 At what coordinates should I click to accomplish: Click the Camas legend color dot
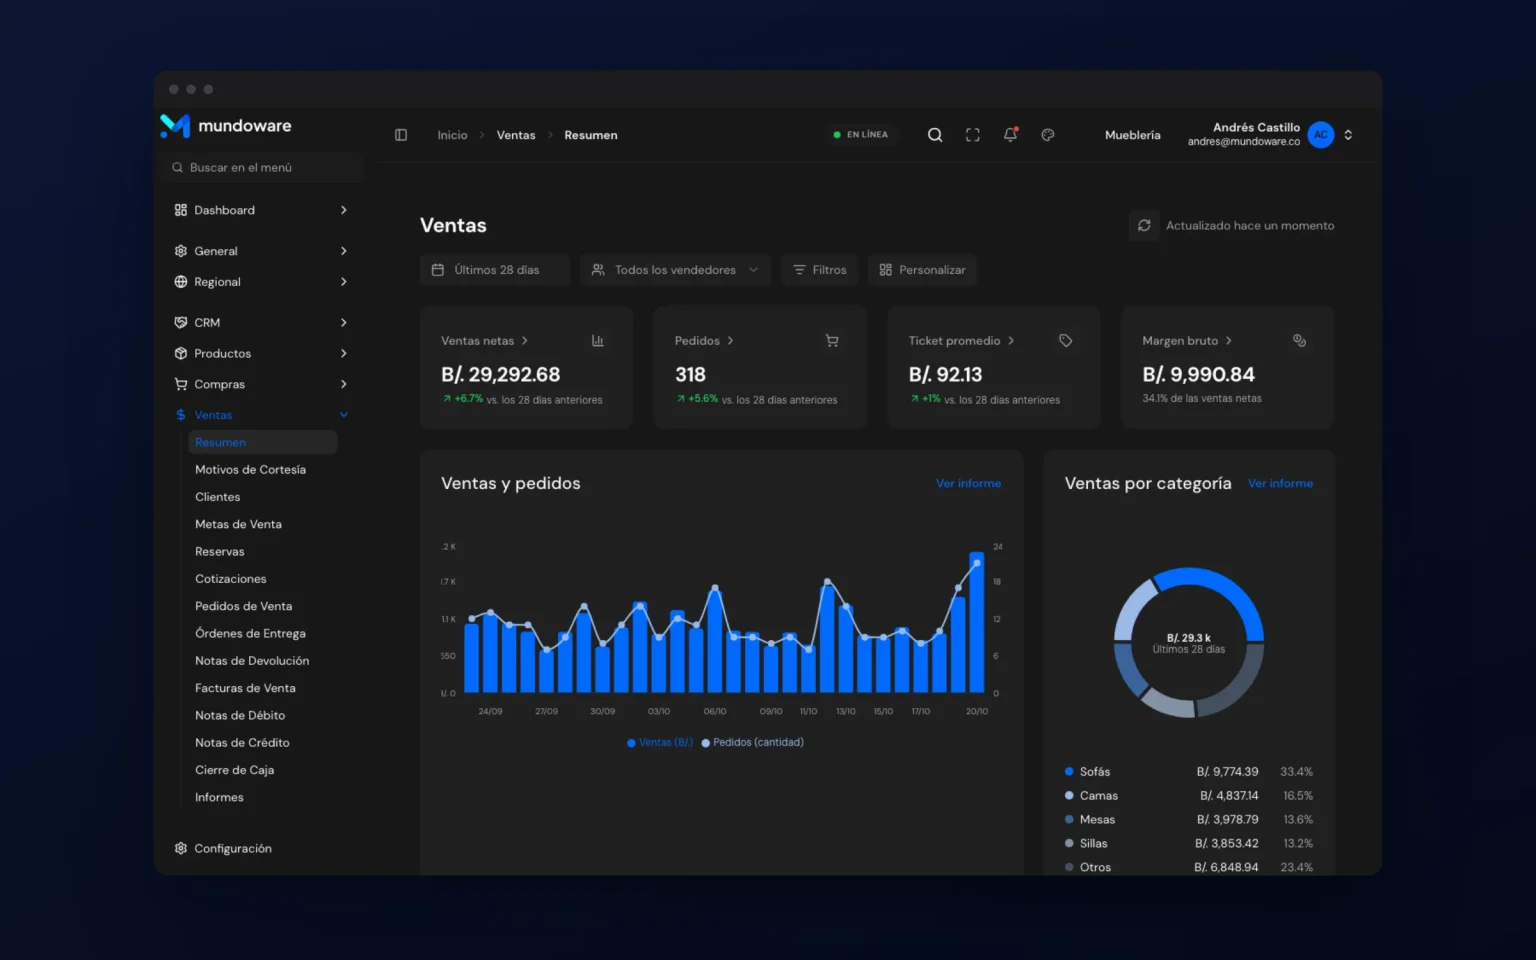point(1069,795)
